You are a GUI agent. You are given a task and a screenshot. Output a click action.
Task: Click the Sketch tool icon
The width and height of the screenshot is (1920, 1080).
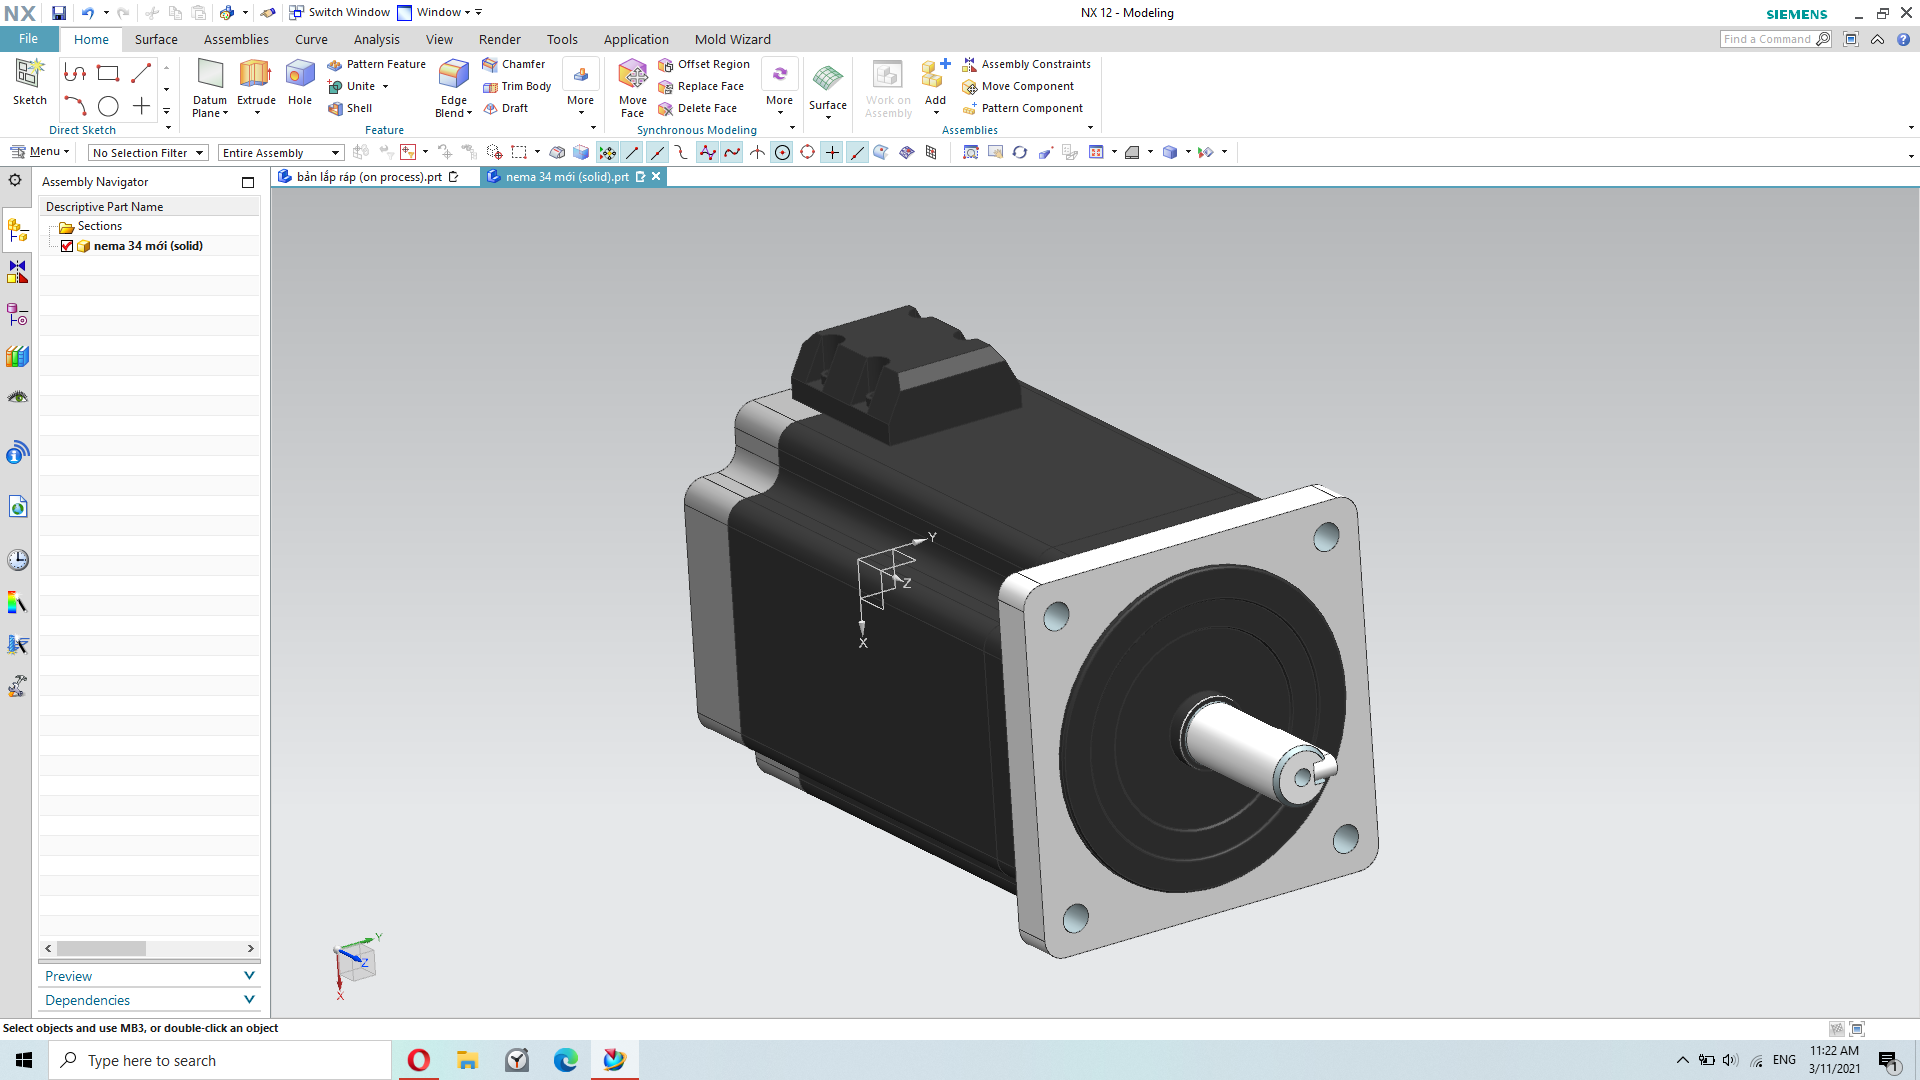(x=29, y=74)
